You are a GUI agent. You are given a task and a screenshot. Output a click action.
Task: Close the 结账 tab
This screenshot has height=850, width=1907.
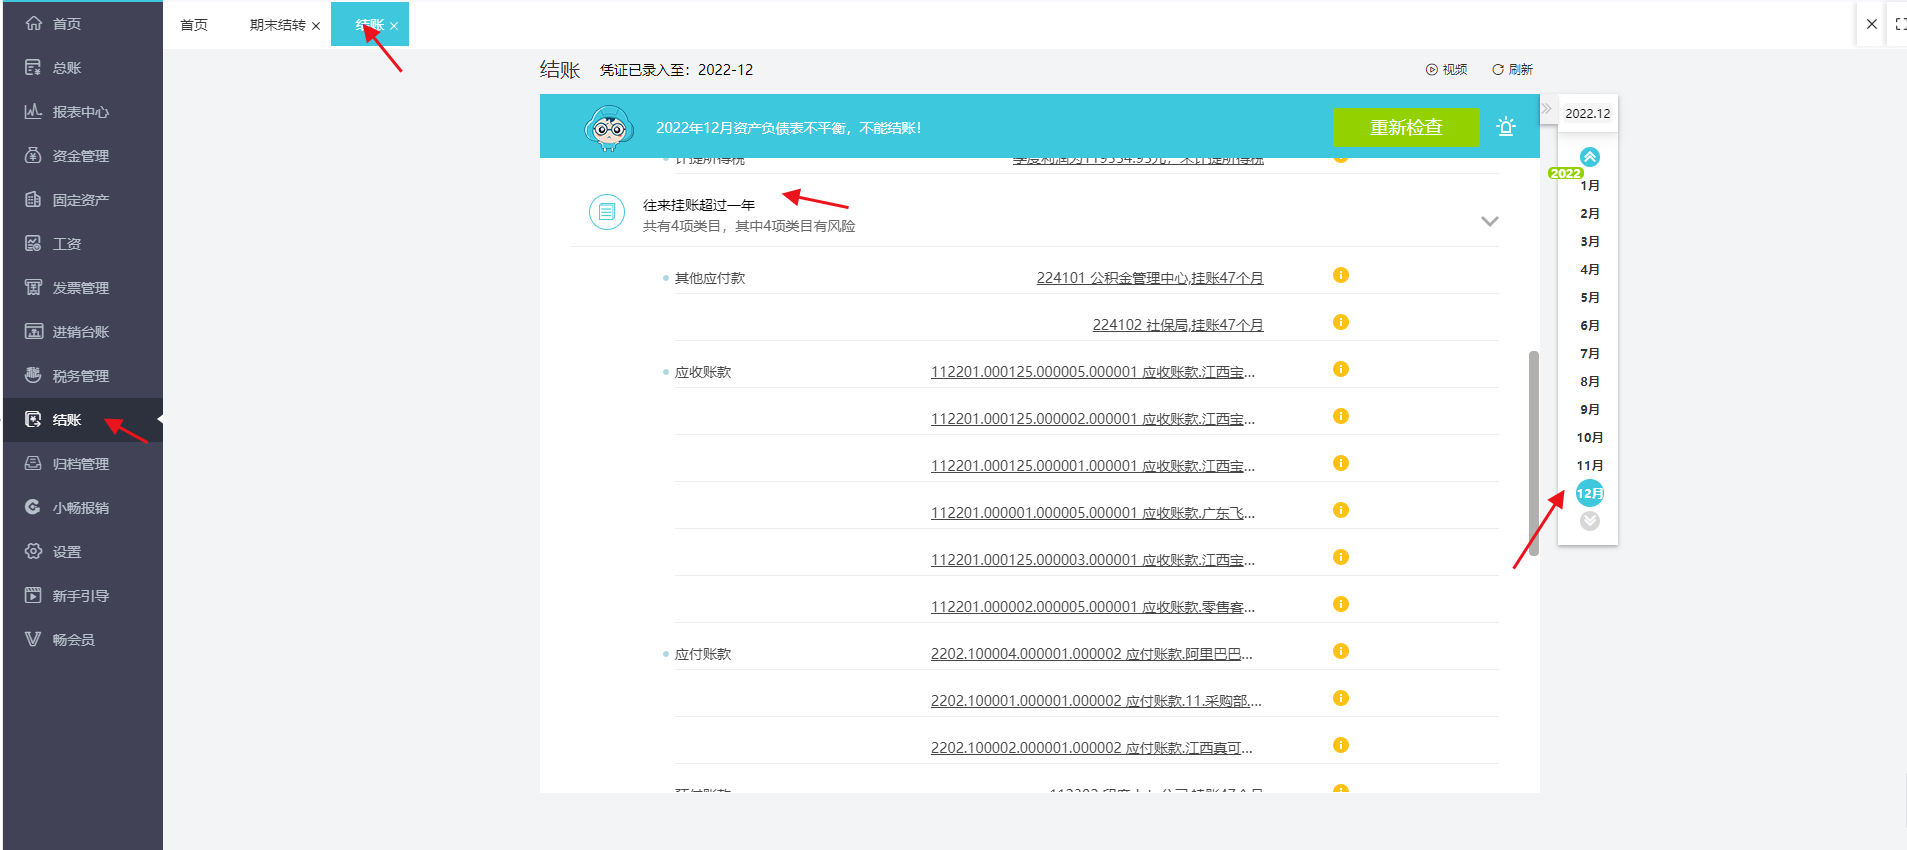394,26
